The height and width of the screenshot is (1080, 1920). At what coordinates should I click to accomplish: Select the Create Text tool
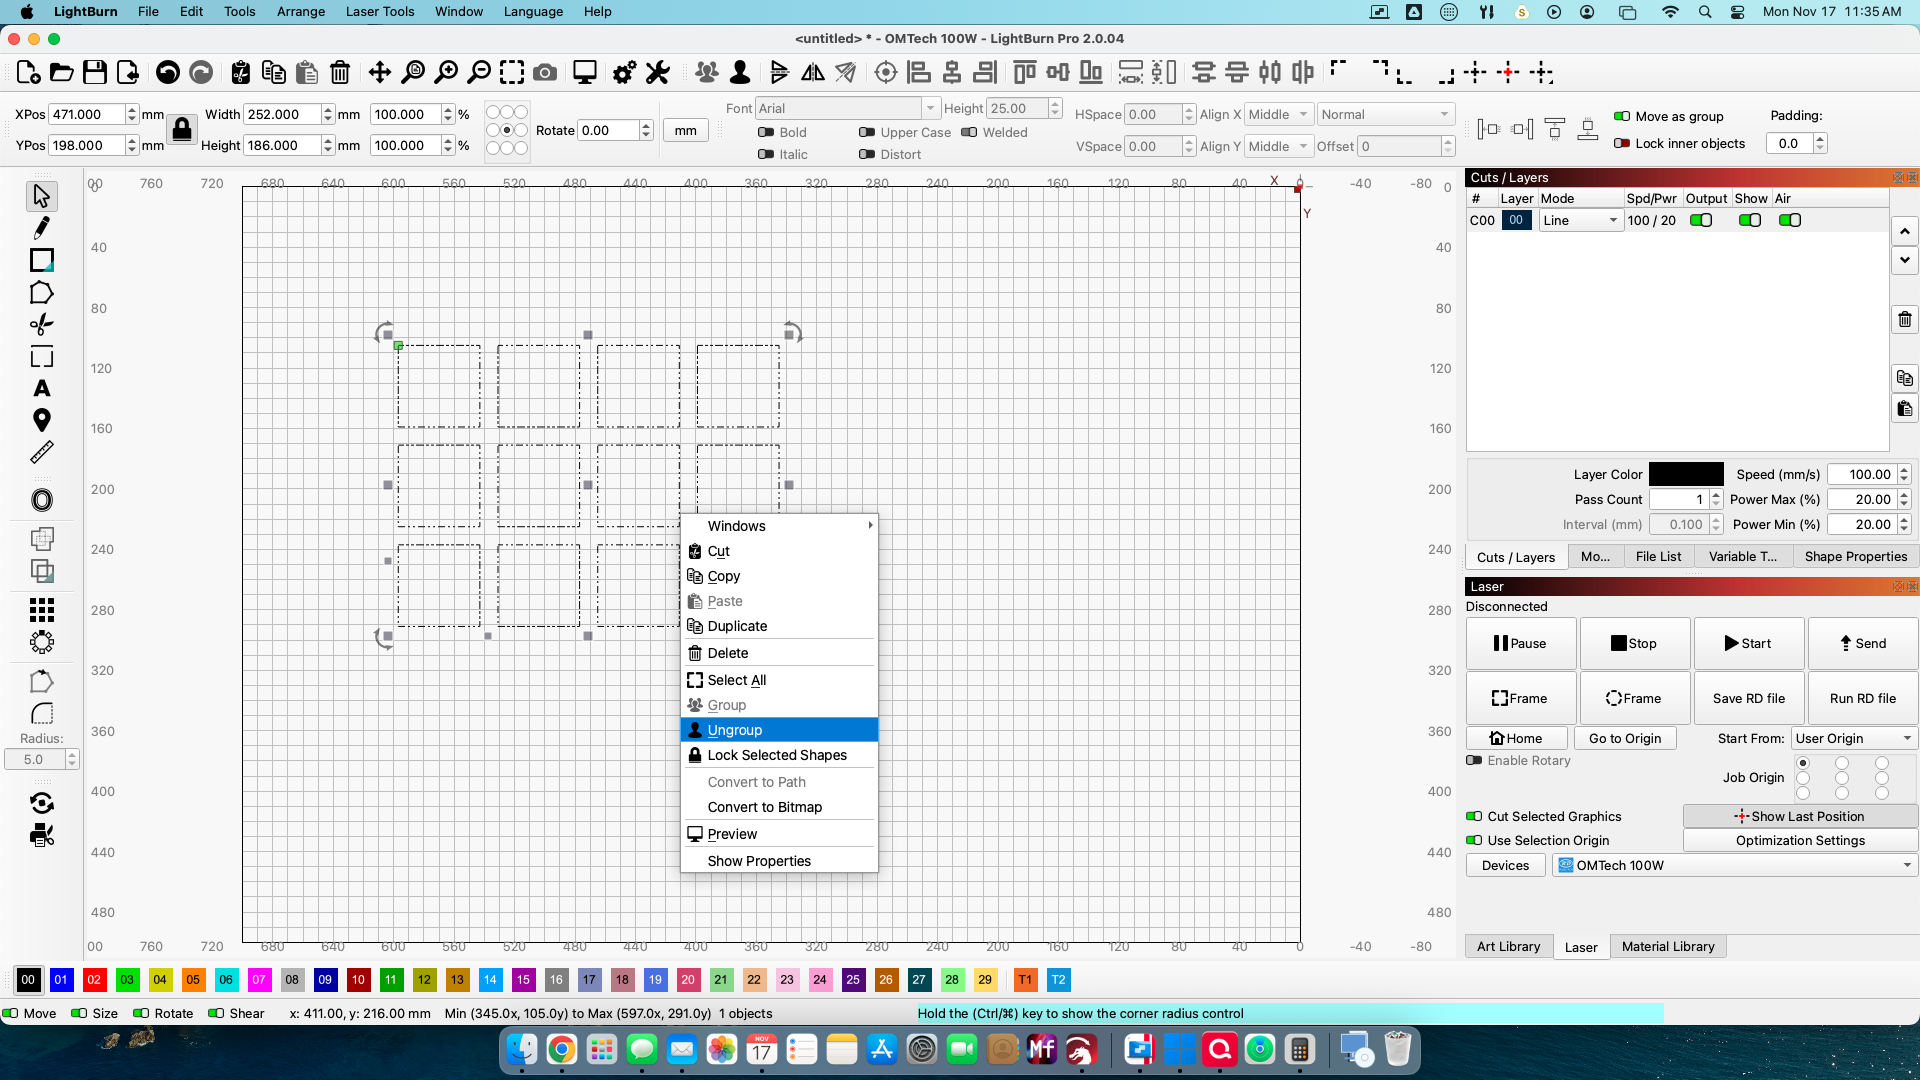41,388
